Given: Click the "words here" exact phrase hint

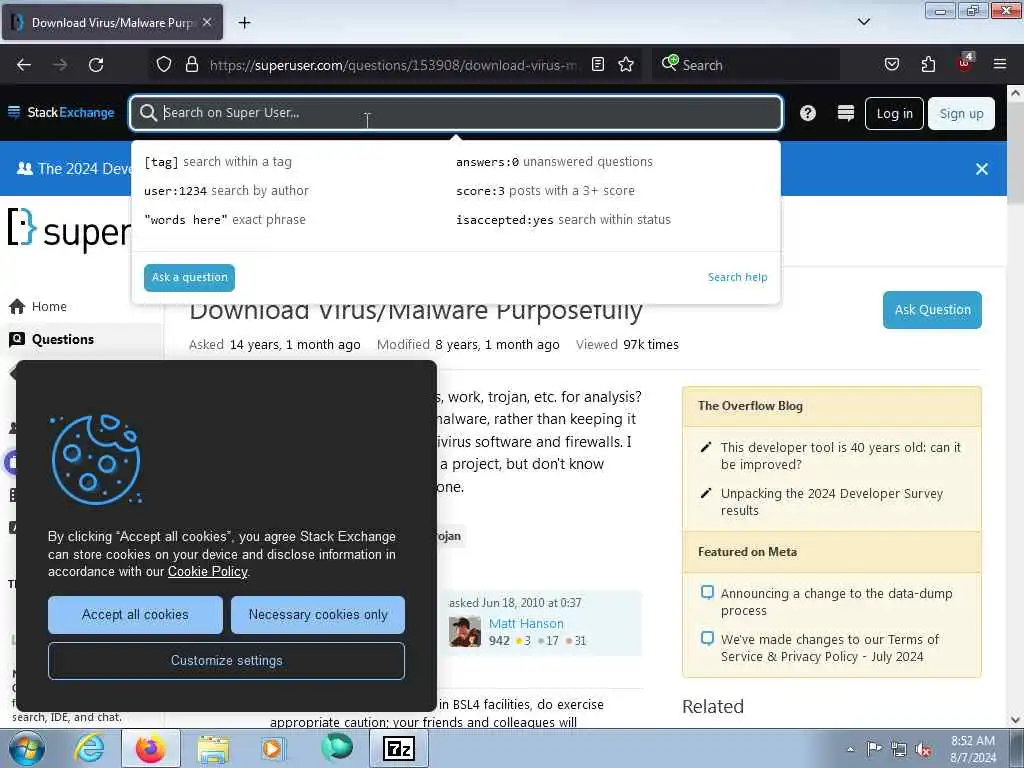Looking at the screenshot, I should click(x=225, y=219).
